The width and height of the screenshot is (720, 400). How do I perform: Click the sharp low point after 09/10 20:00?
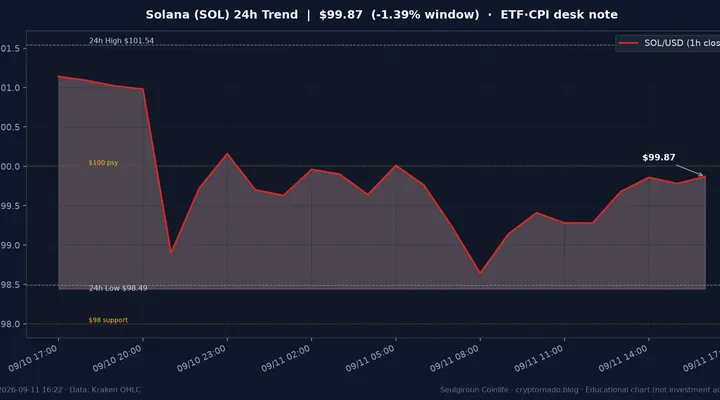171,252
